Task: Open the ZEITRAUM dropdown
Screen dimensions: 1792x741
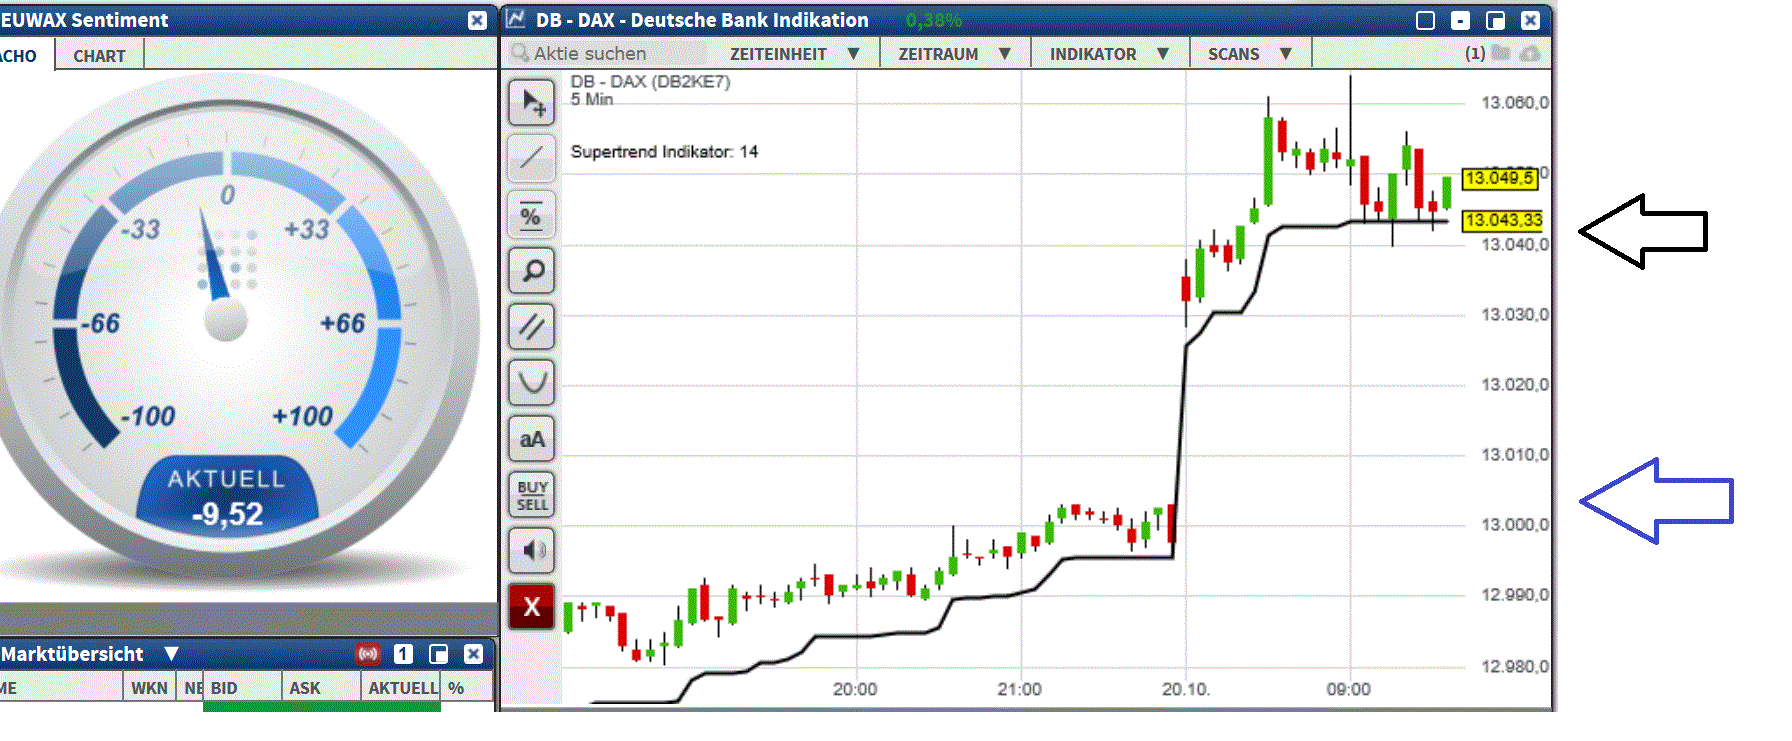Action: pos(955,54)
